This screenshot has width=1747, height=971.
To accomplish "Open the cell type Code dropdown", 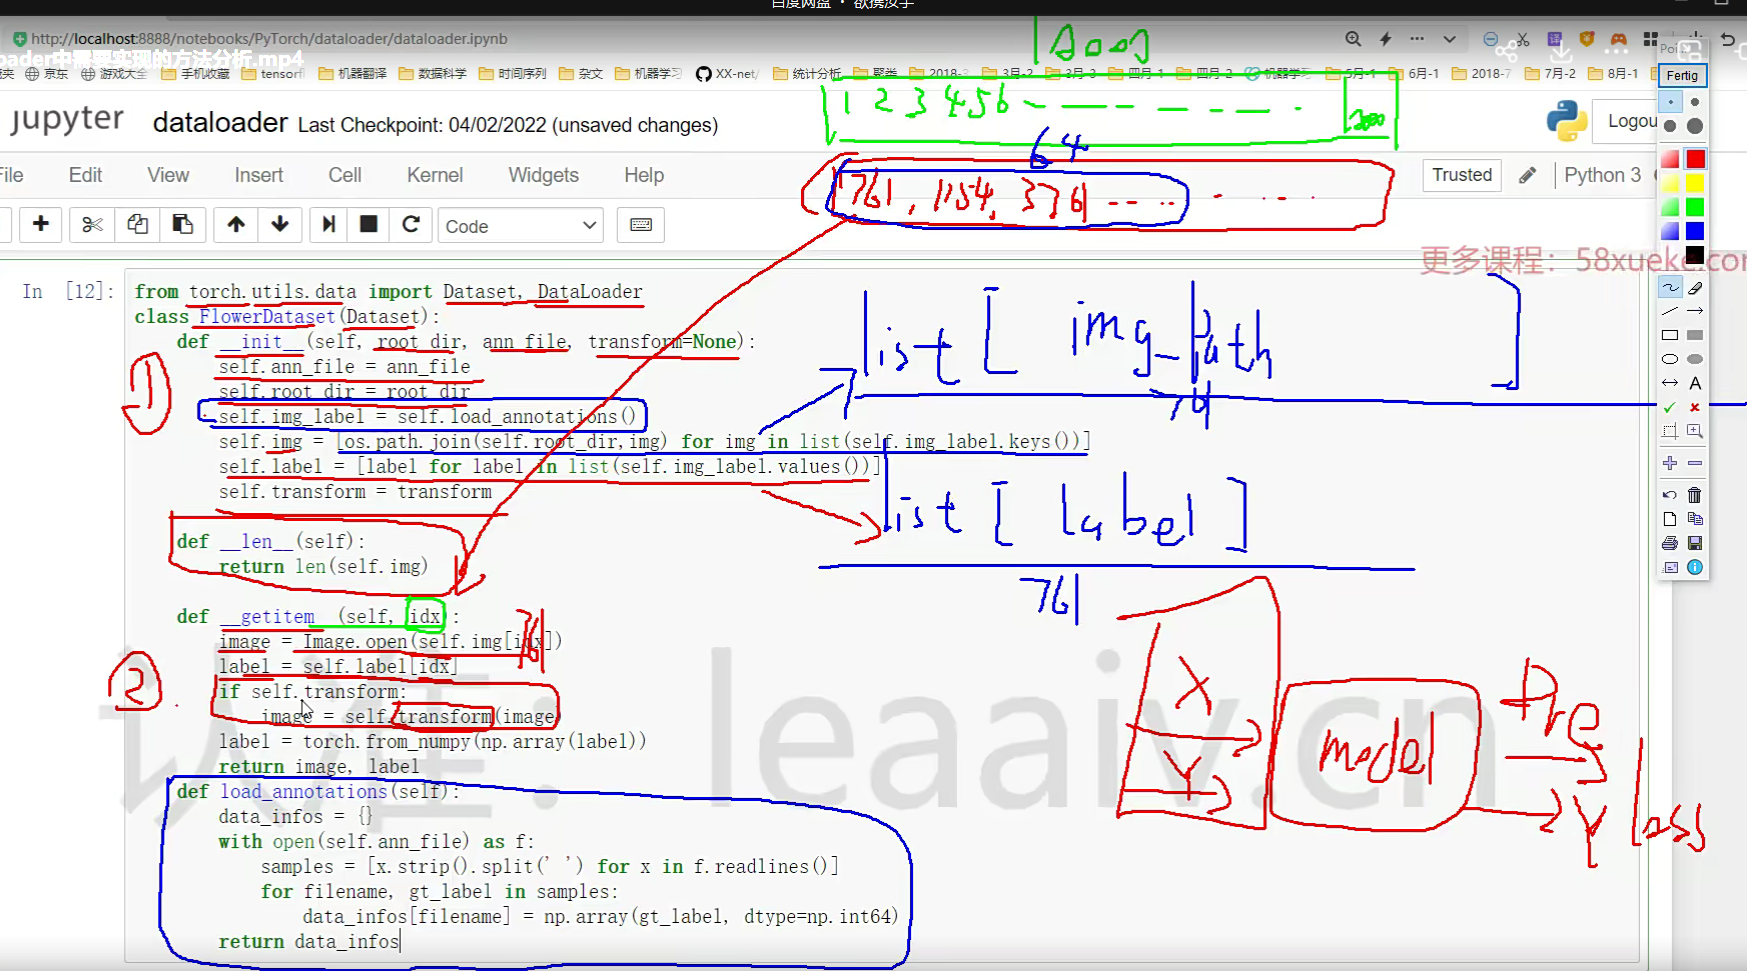I will coord(521,225).
